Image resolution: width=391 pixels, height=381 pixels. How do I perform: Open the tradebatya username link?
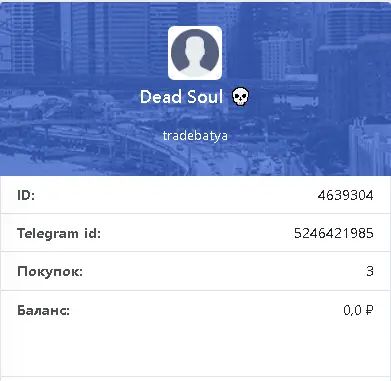click(x=195, y=136)
